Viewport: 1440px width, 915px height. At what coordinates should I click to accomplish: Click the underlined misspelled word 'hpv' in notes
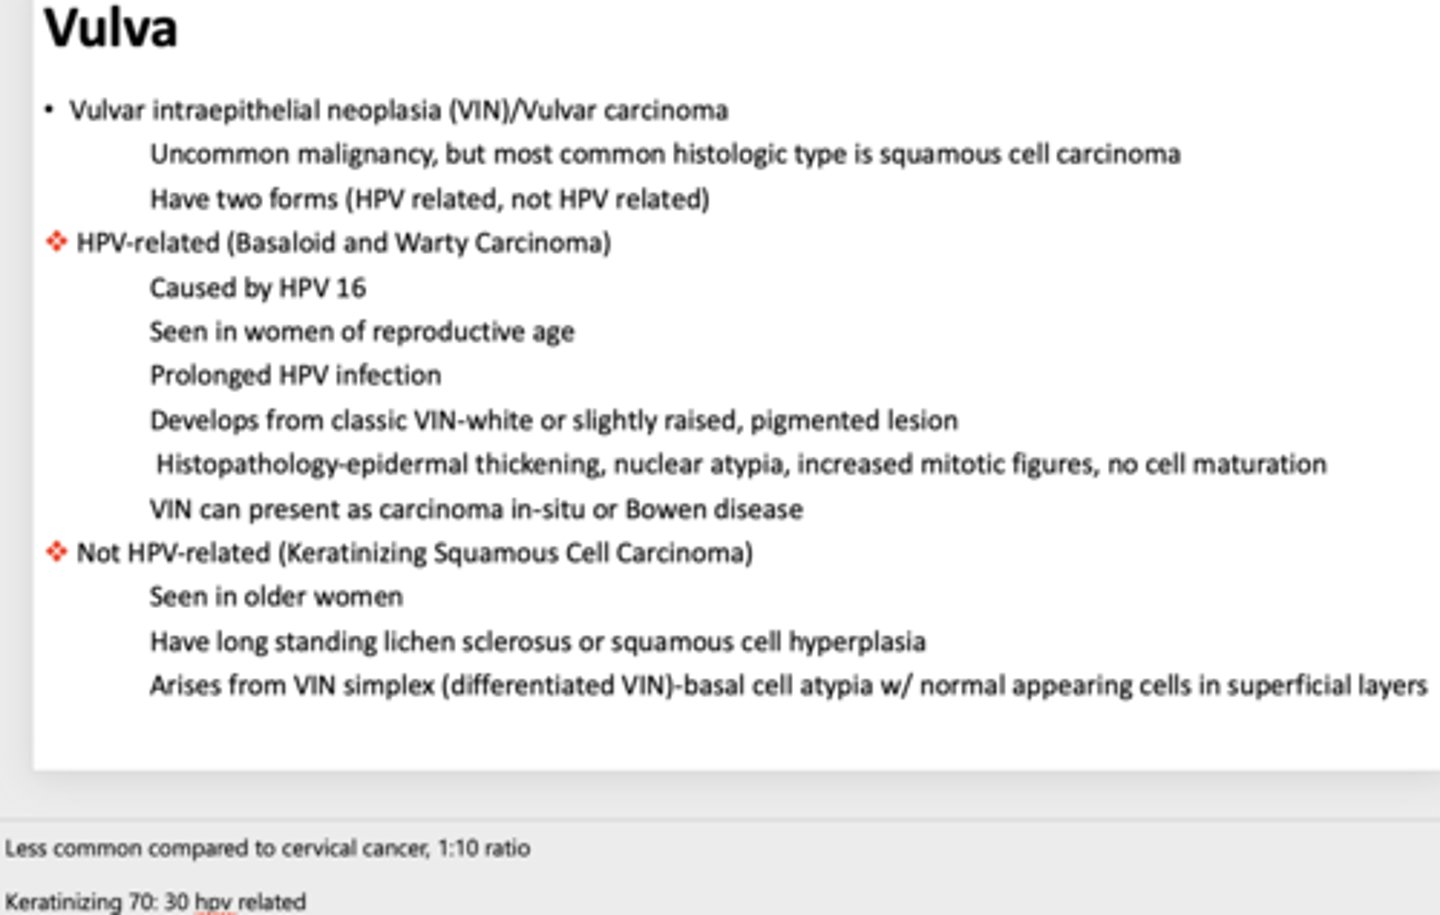pos(213,901)
